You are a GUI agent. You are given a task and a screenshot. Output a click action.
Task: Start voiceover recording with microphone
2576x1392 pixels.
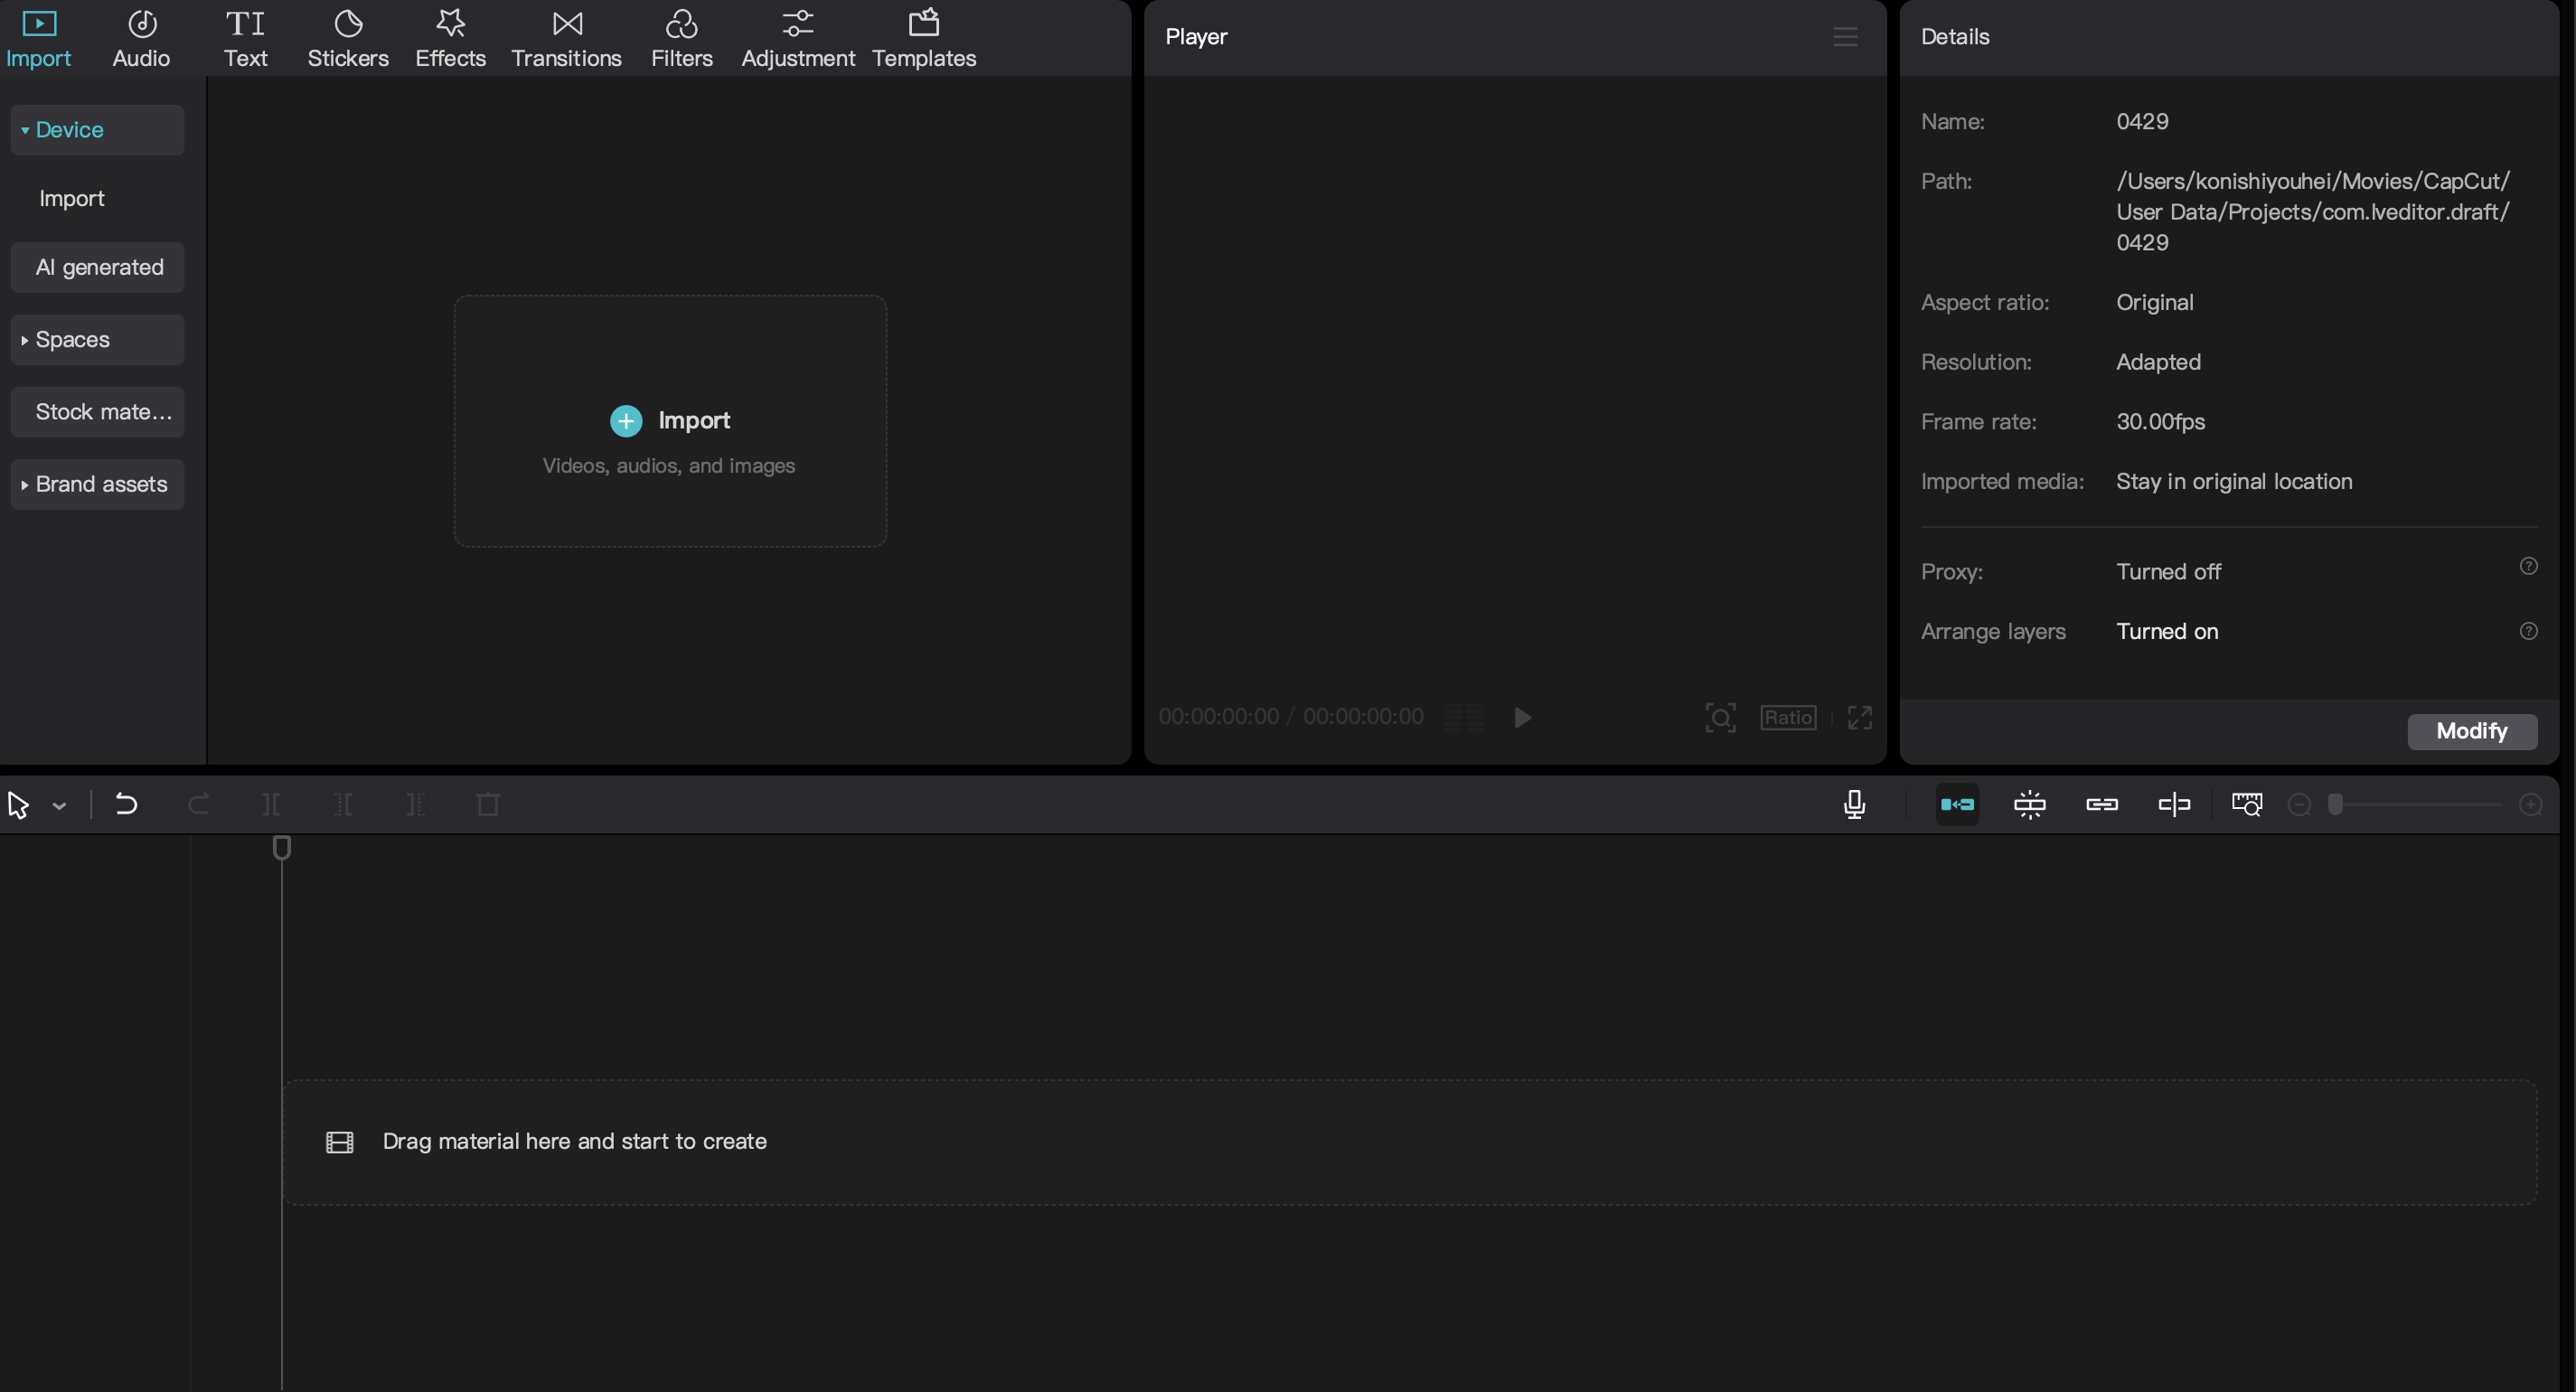(x=1854, y=804)
